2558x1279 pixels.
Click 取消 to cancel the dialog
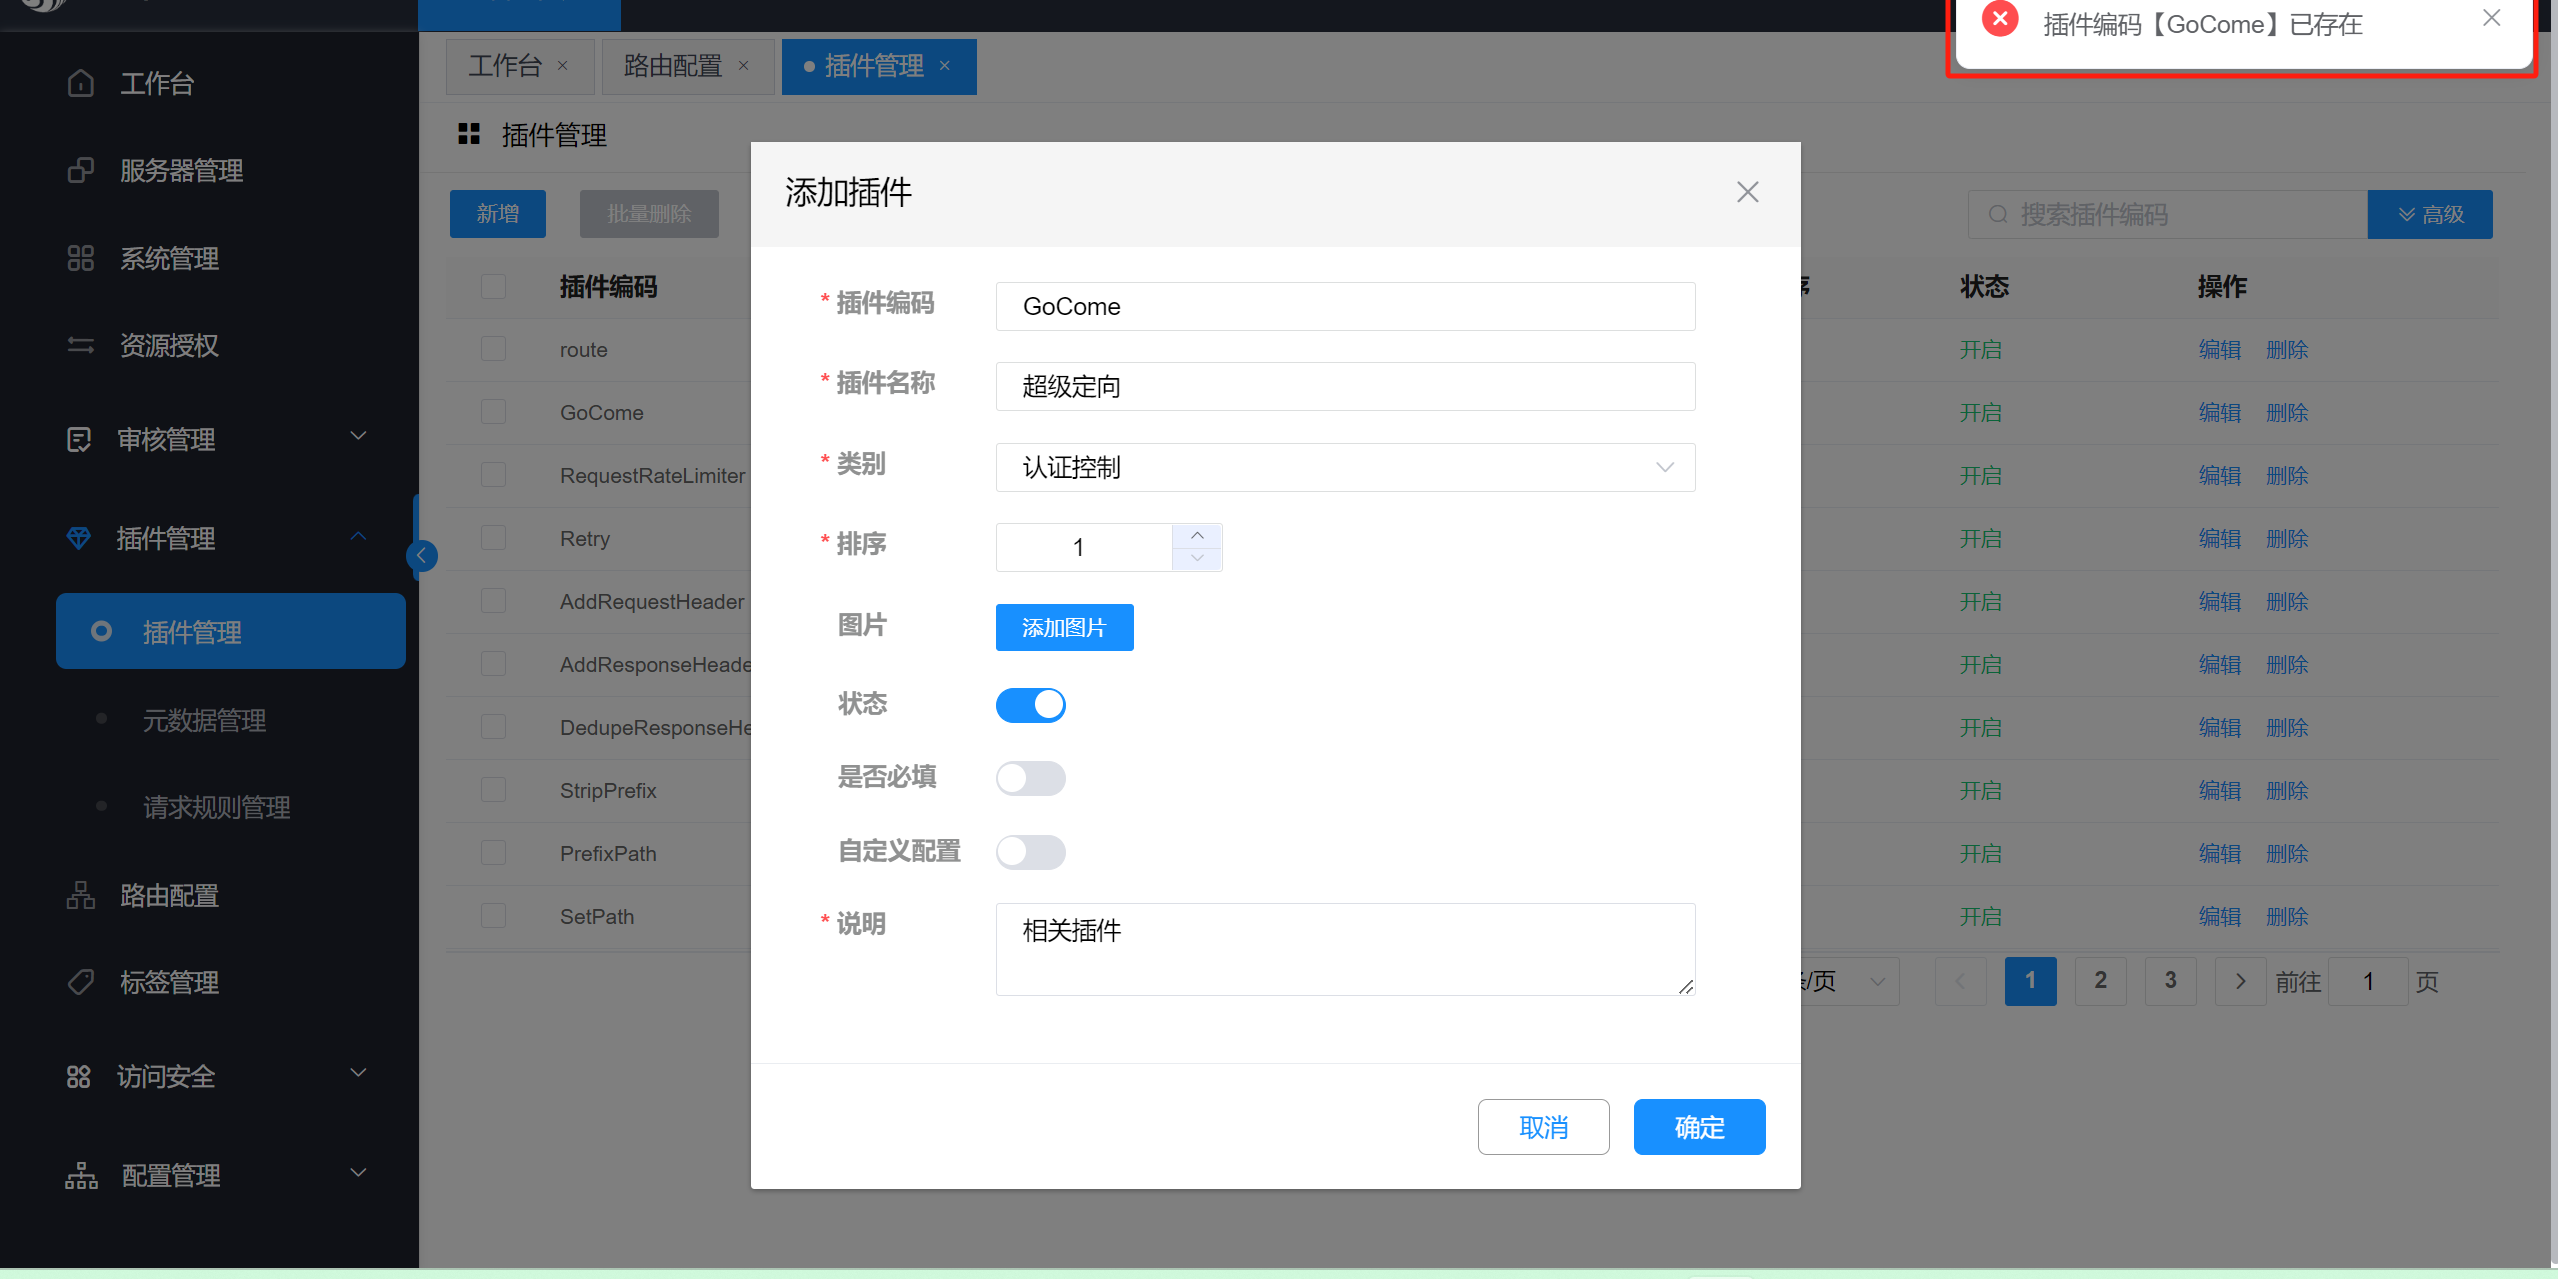coord(1543,1127)
